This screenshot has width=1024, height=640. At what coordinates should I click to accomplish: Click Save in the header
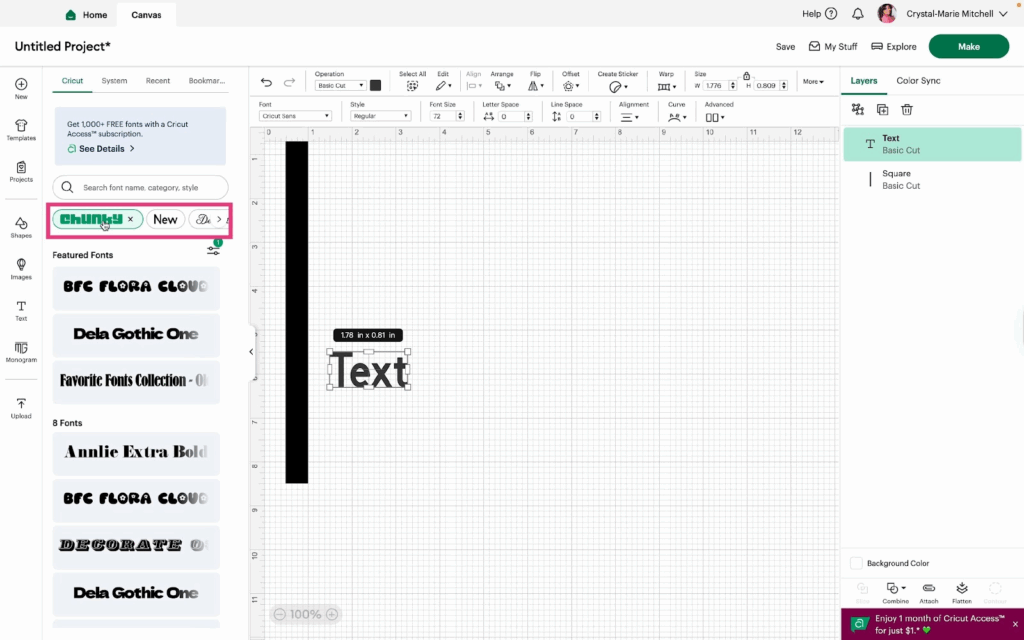[786, 46]
